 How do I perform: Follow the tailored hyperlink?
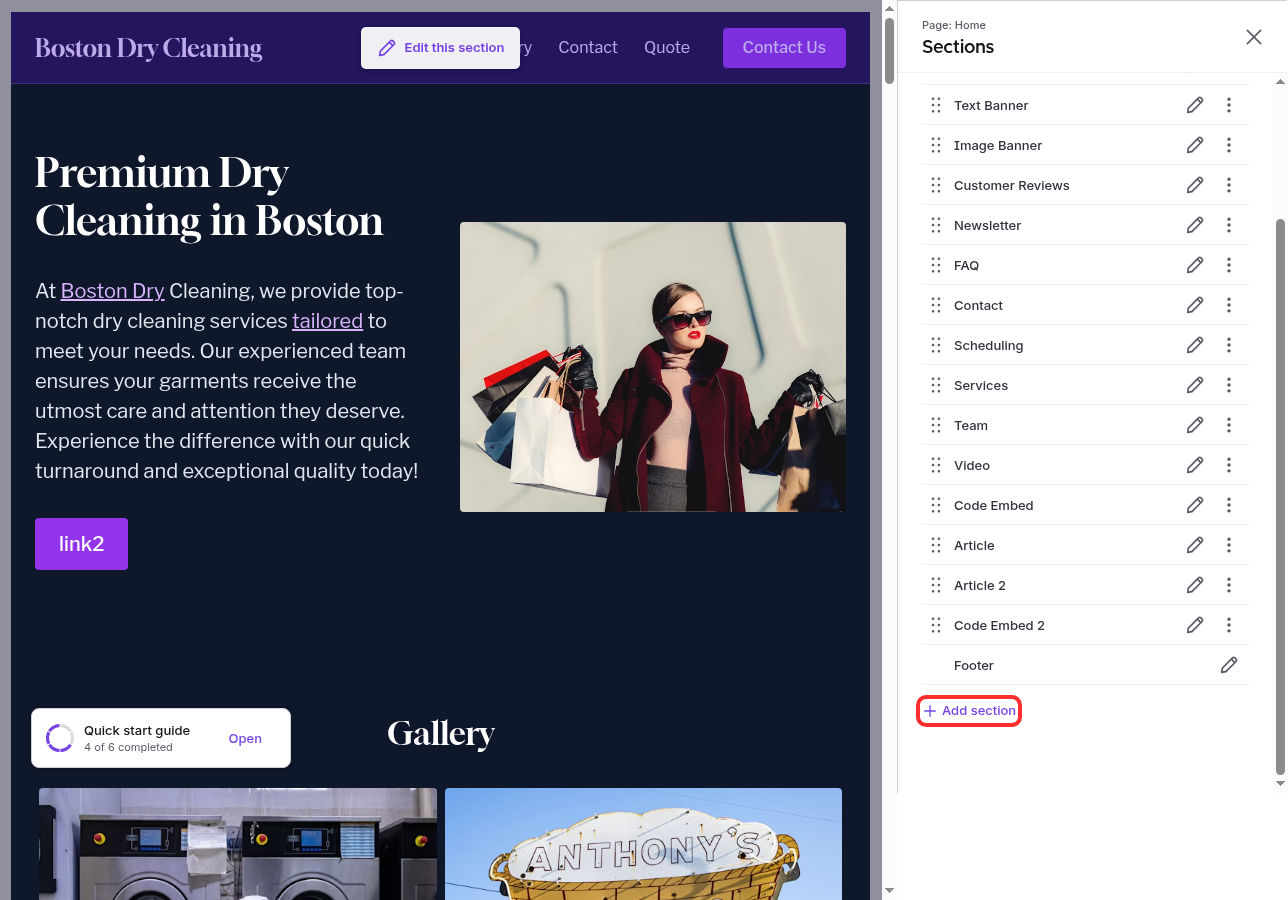(327, 321)
